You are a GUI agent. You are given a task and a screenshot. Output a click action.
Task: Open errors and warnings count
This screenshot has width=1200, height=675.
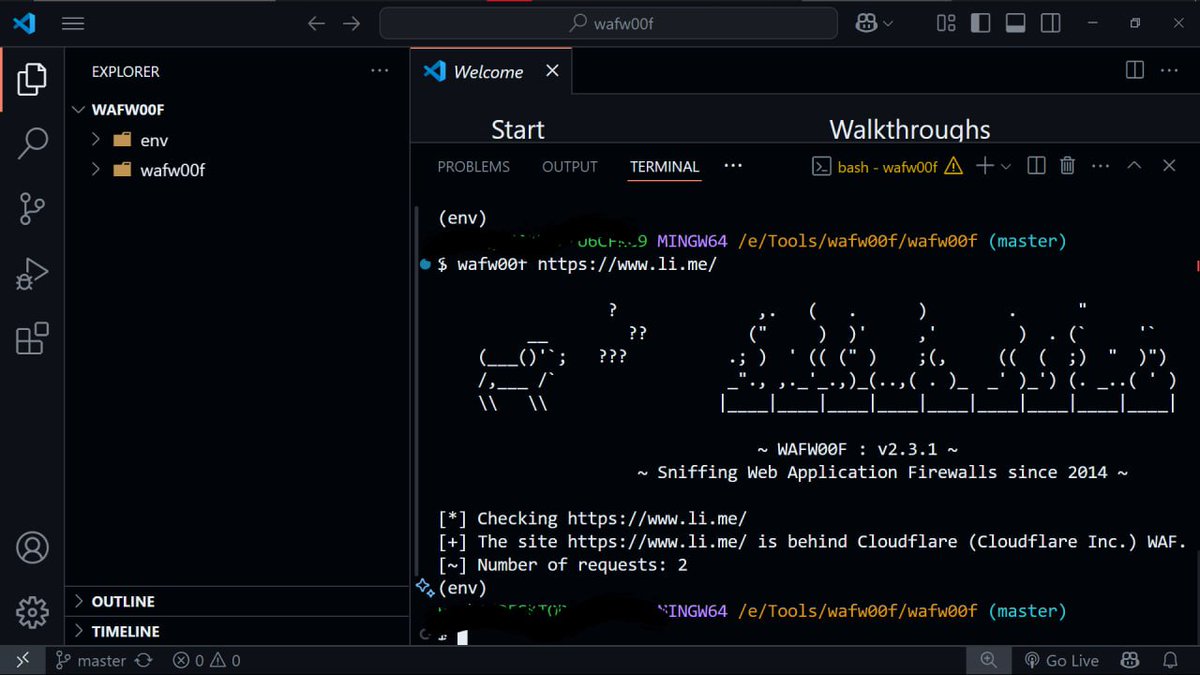[x=207, y=661]
